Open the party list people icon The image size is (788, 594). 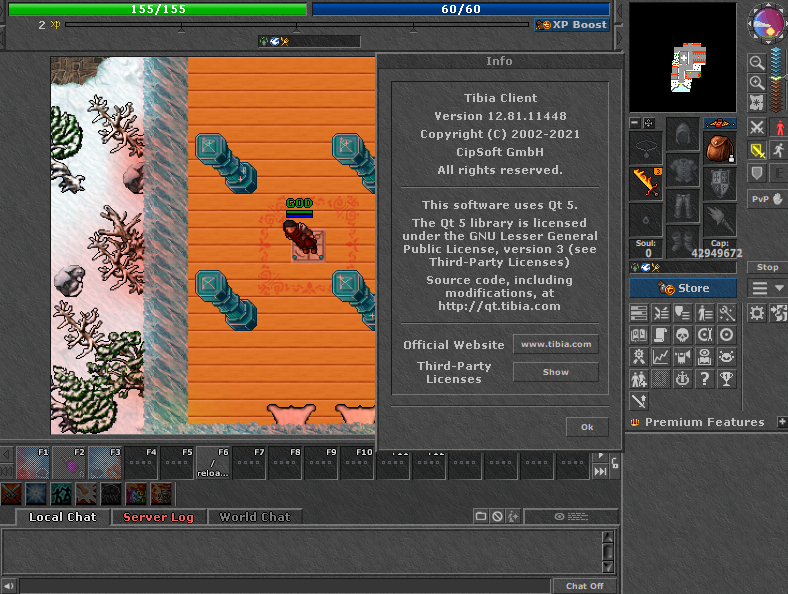[639, 379]
